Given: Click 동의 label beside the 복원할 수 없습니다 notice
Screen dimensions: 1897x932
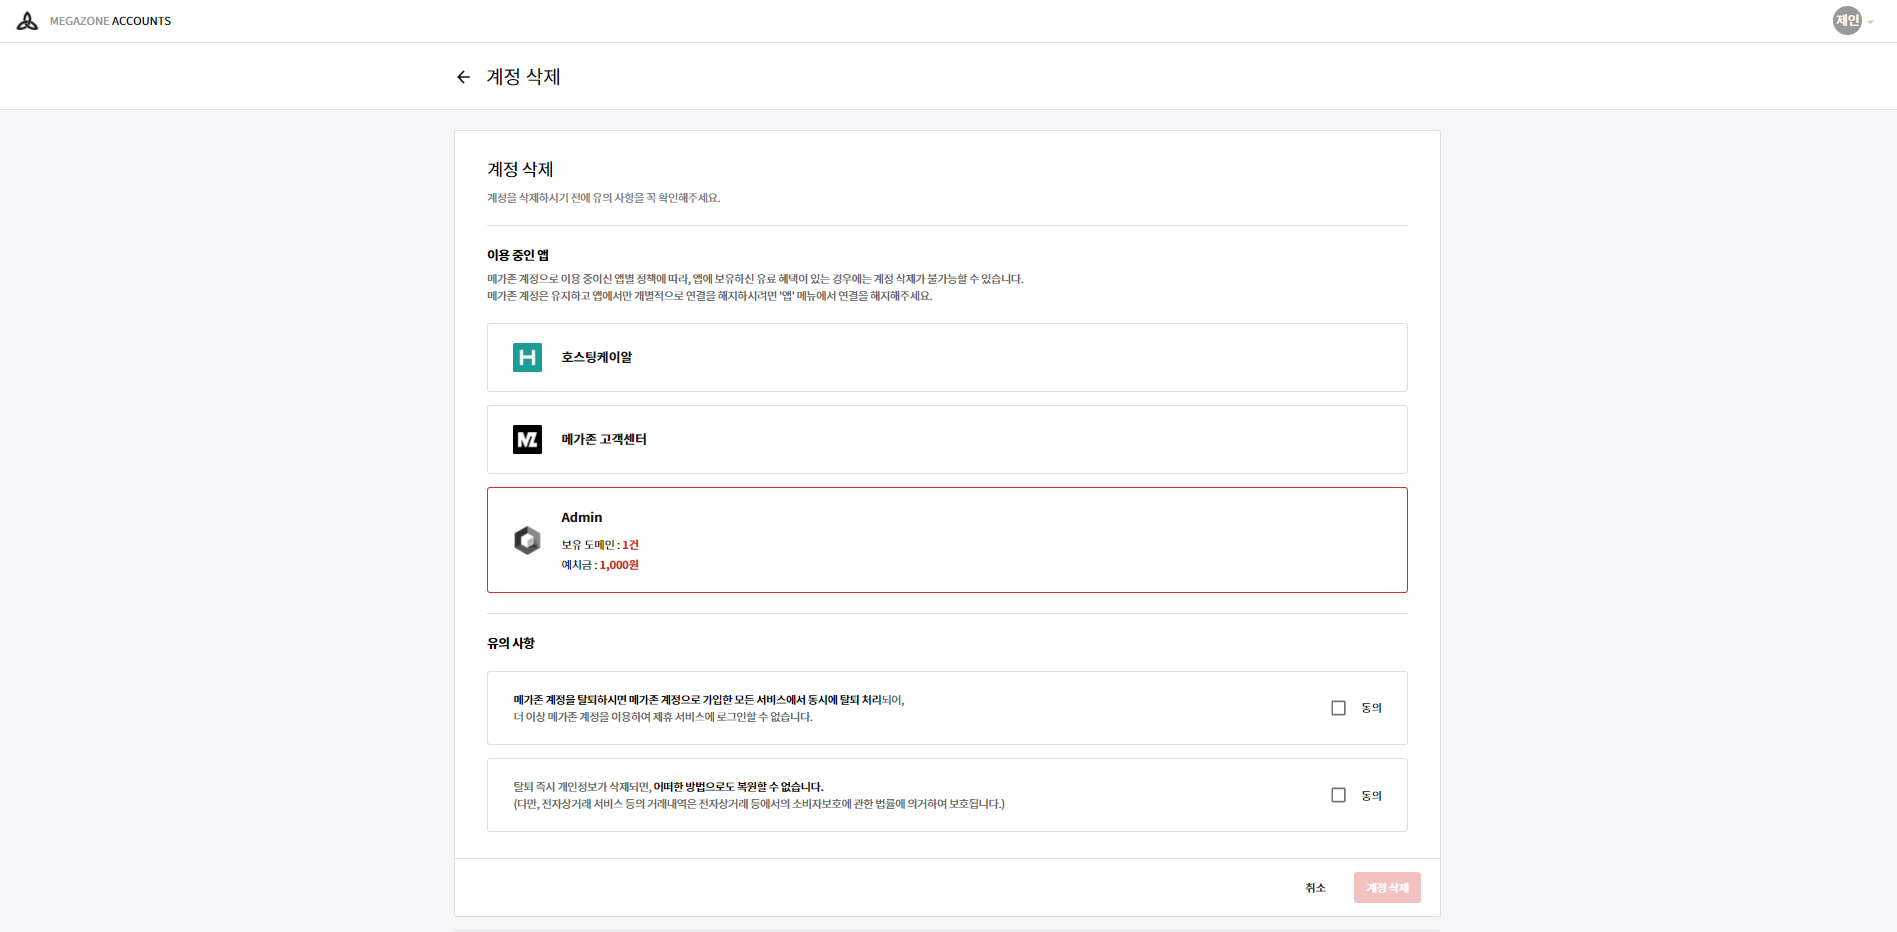Looking at the screenshot, I should point(1371,796).
